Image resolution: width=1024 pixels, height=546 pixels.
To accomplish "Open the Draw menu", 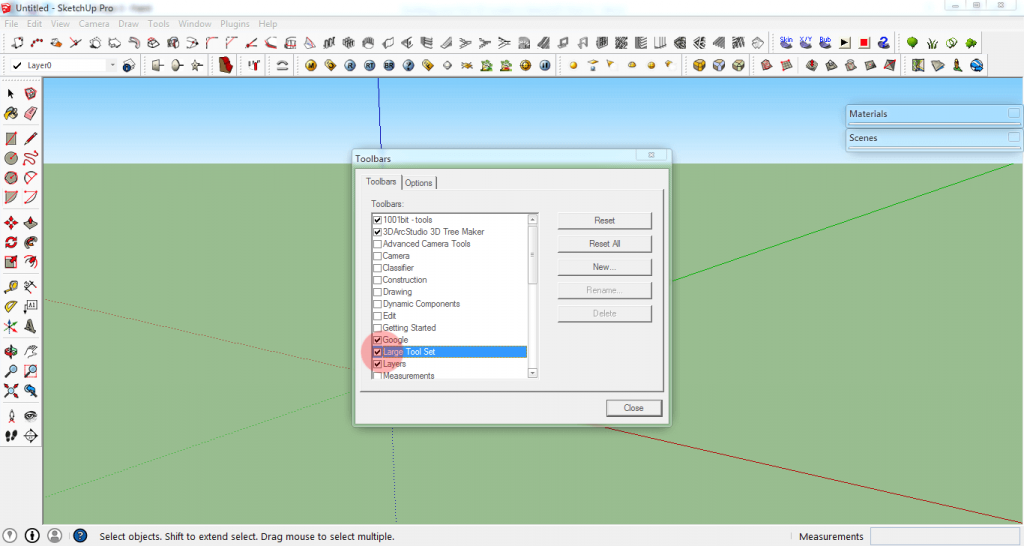I will pos(128,24).
